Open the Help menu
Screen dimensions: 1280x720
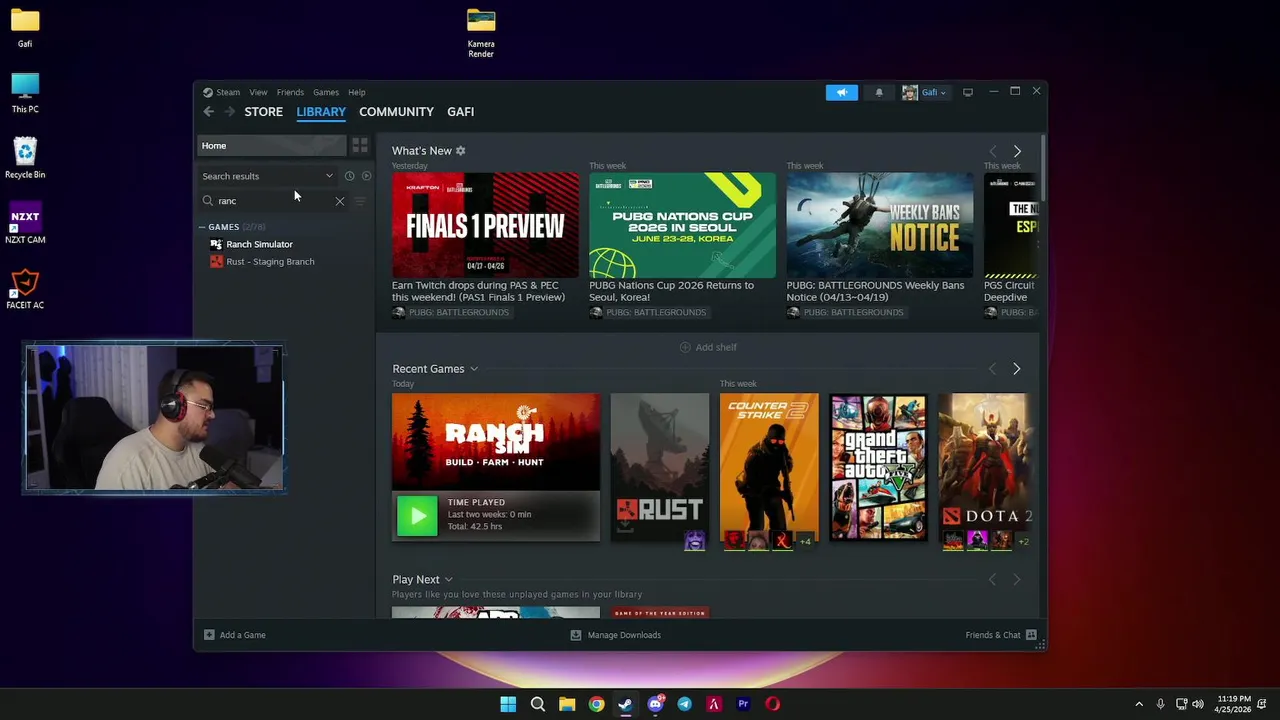[357, 92]
